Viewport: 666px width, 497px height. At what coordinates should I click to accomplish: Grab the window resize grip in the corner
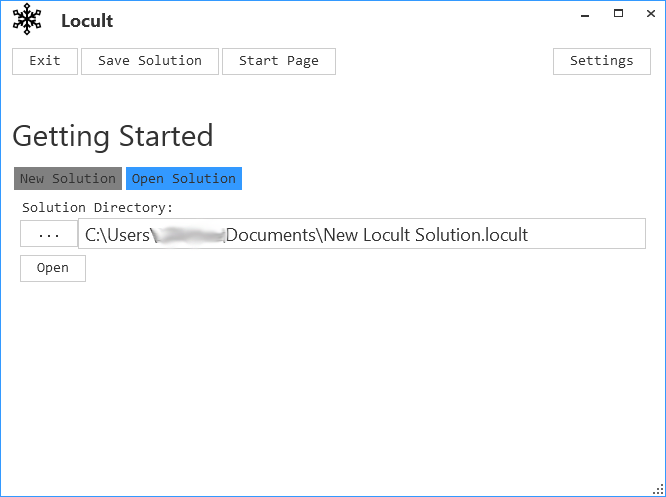[659, 490]
